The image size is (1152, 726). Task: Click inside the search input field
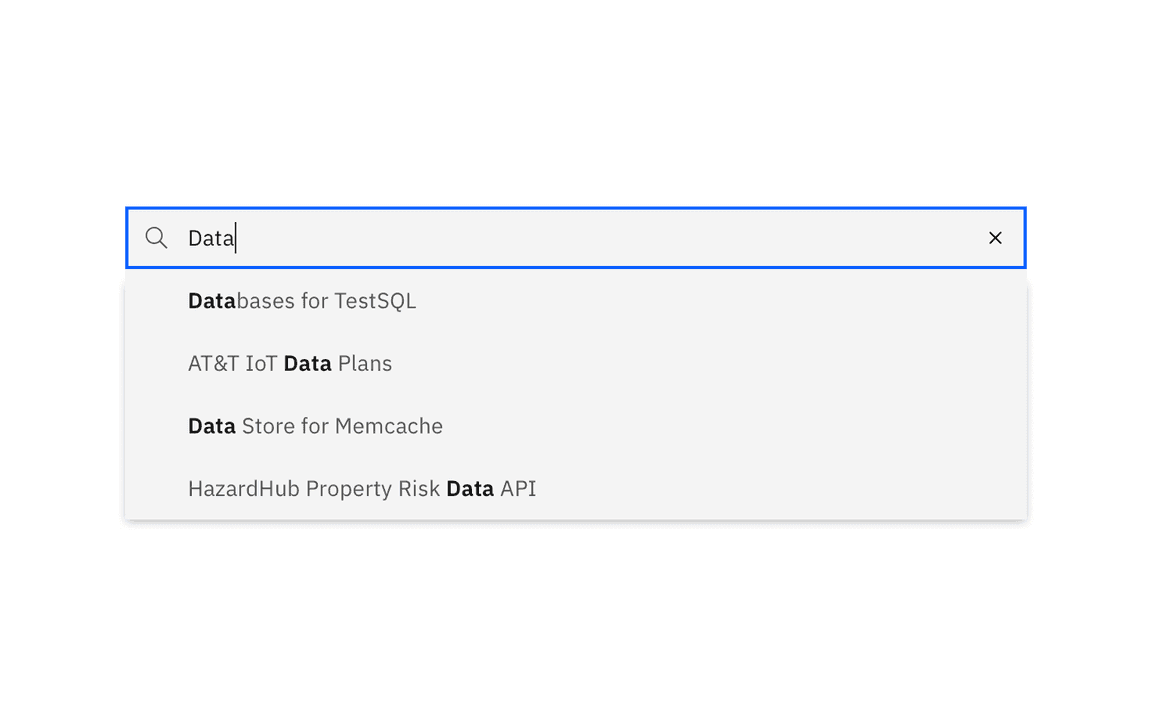[500, 238]
